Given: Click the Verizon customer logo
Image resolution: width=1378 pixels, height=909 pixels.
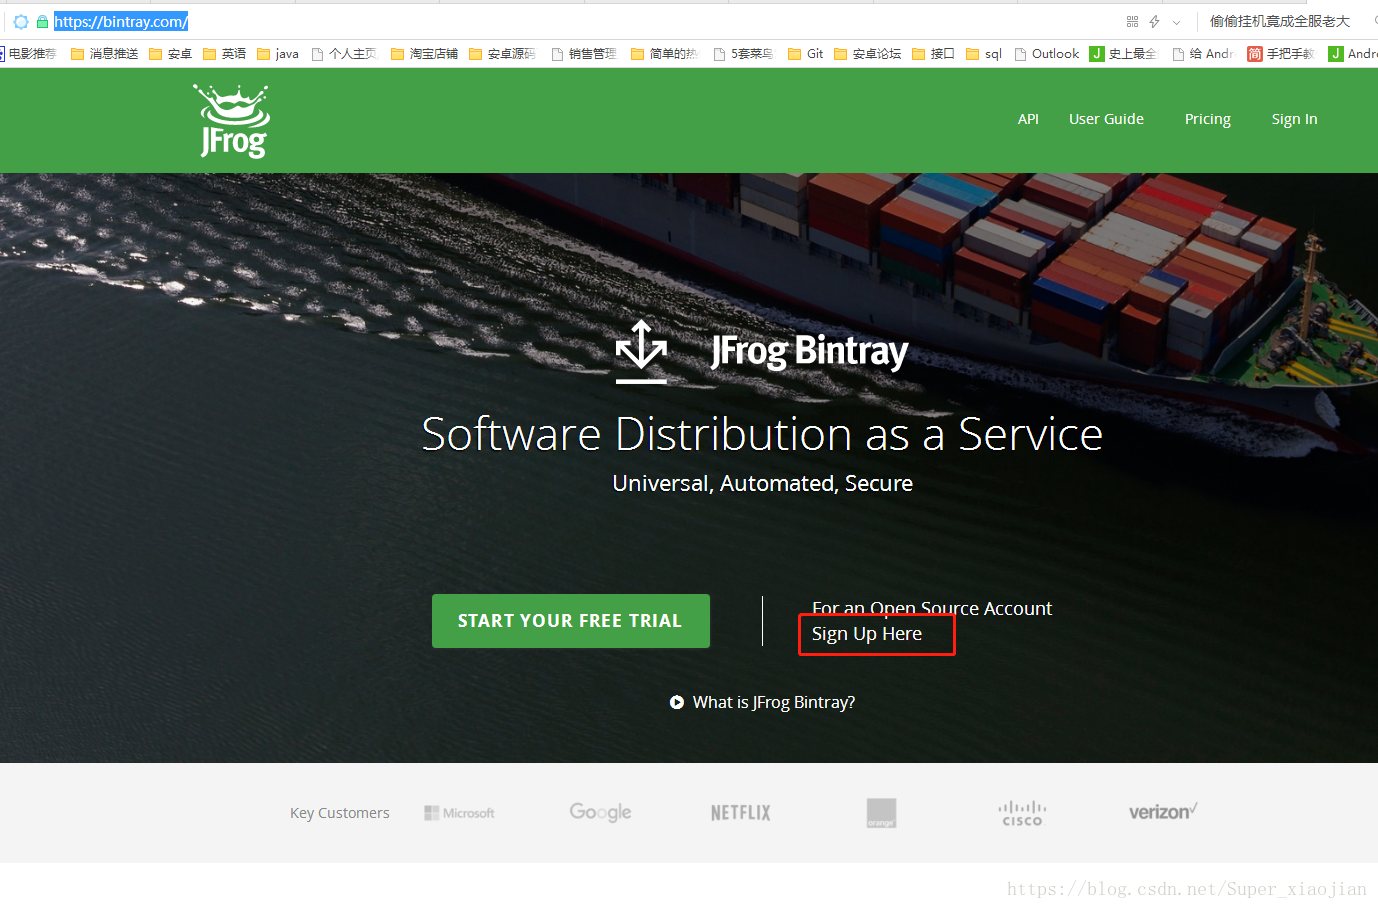Looking at the screenshot, I should point(1163,812).
